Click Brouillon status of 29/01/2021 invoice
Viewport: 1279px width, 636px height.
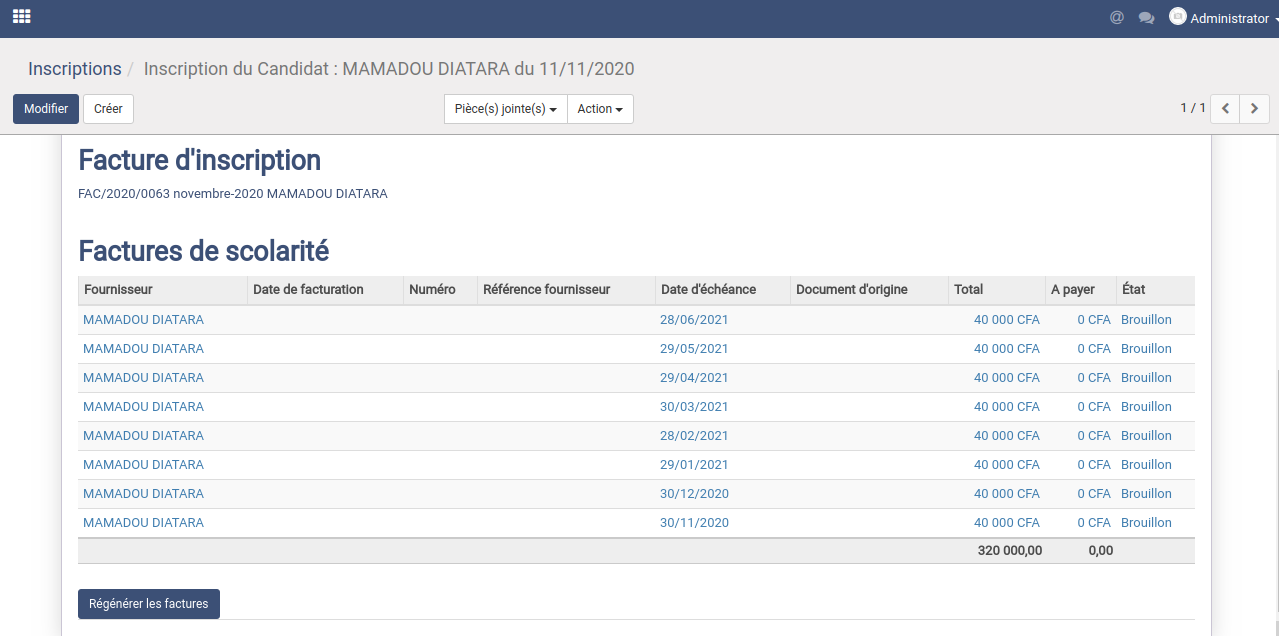[x=1146, y=465]
